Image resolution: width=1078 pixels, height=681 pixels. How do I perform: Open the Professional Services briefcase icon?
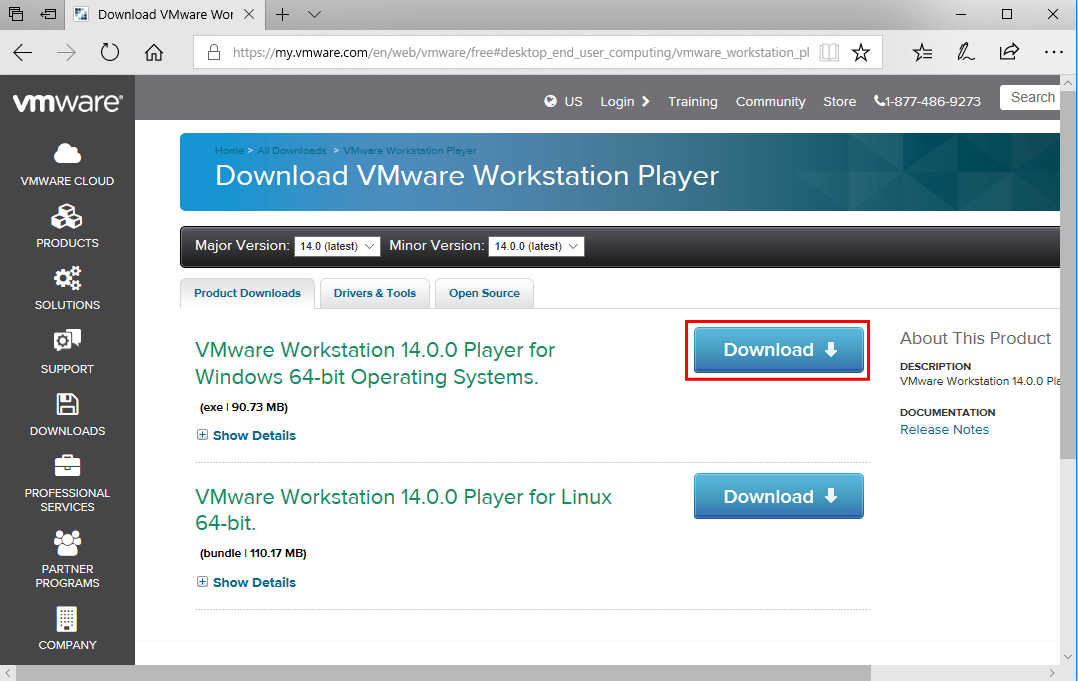(67, 466)
